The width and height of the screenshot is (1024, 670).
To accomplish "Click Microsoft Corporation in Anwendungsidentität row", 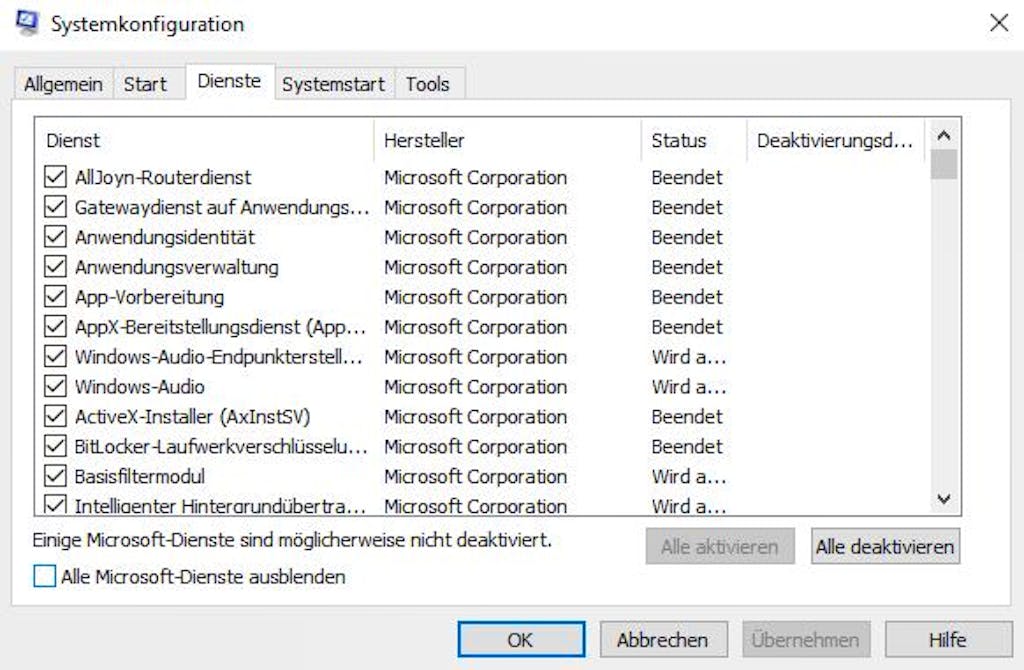I will pos(475,237).
